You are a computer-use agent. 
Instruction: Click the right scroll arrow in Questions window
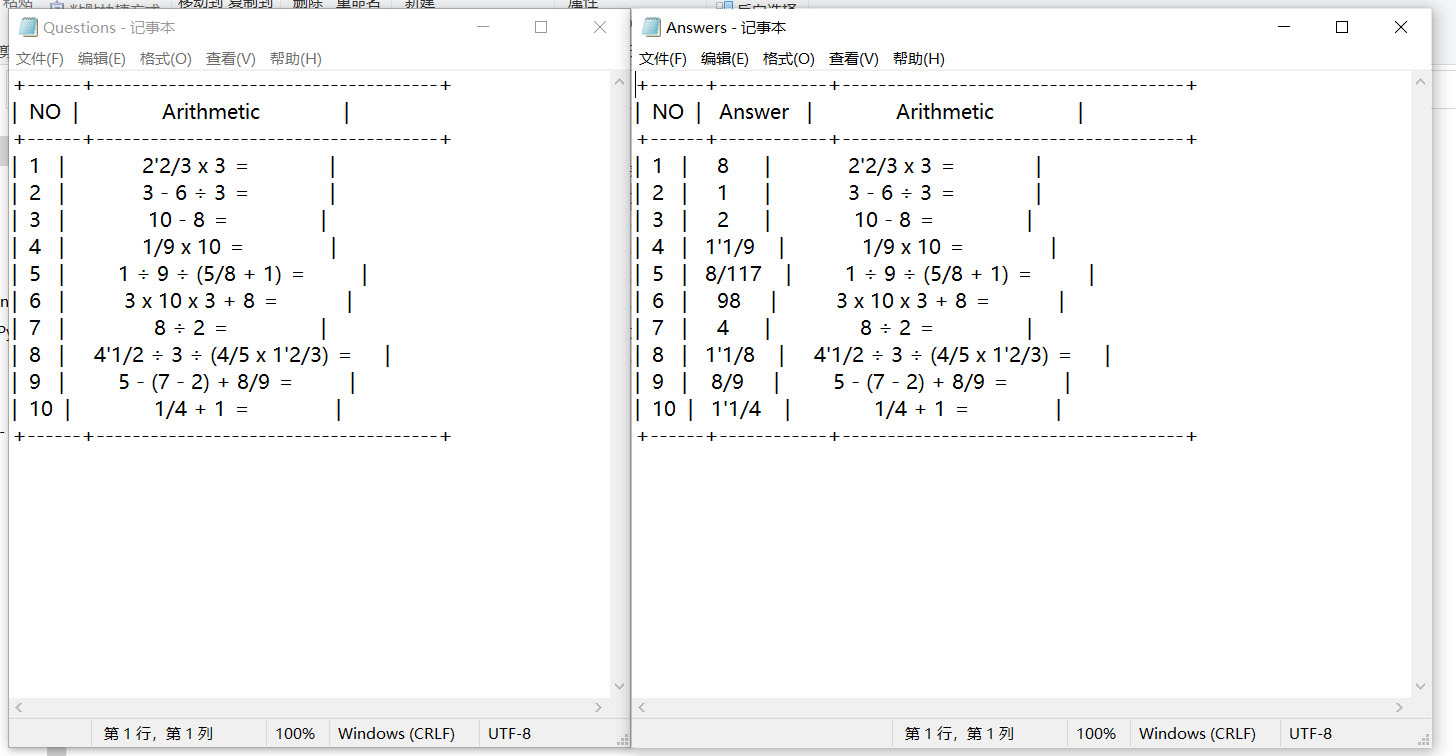(x=599, y=707)
